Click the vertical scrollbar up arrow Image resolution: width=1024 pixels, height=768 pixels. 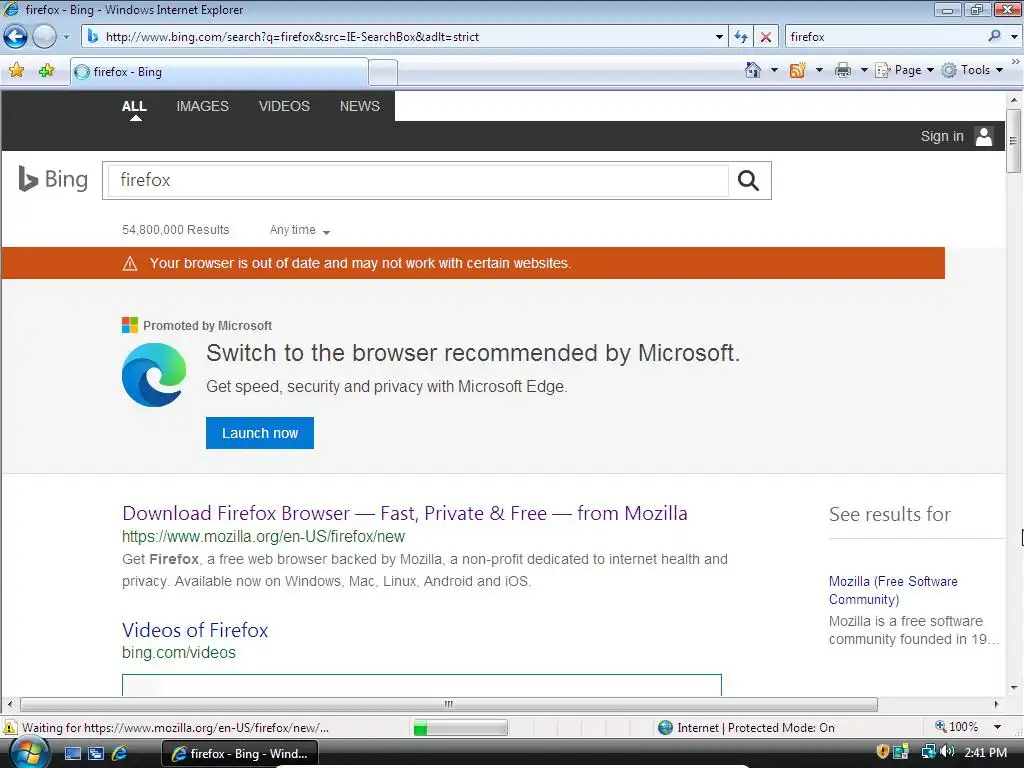1014,100
